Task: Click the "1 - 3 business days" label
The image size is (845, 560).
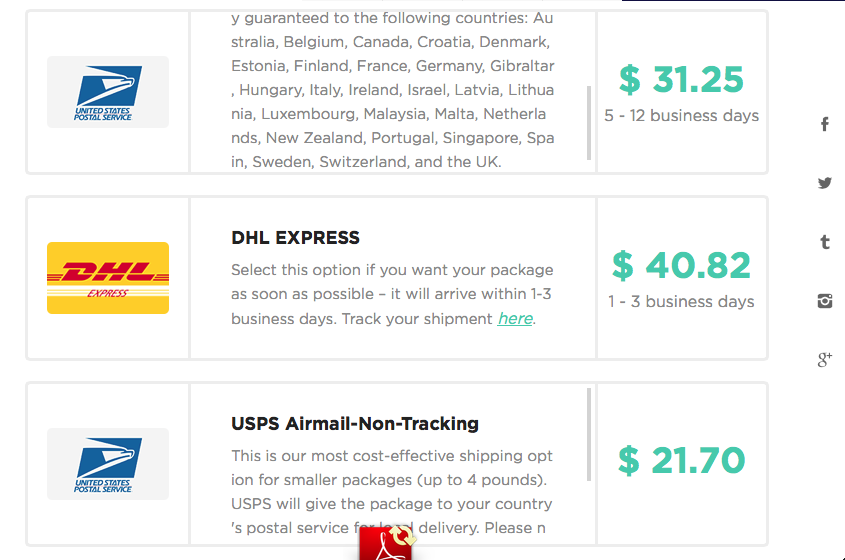Action: coord(681,301)
